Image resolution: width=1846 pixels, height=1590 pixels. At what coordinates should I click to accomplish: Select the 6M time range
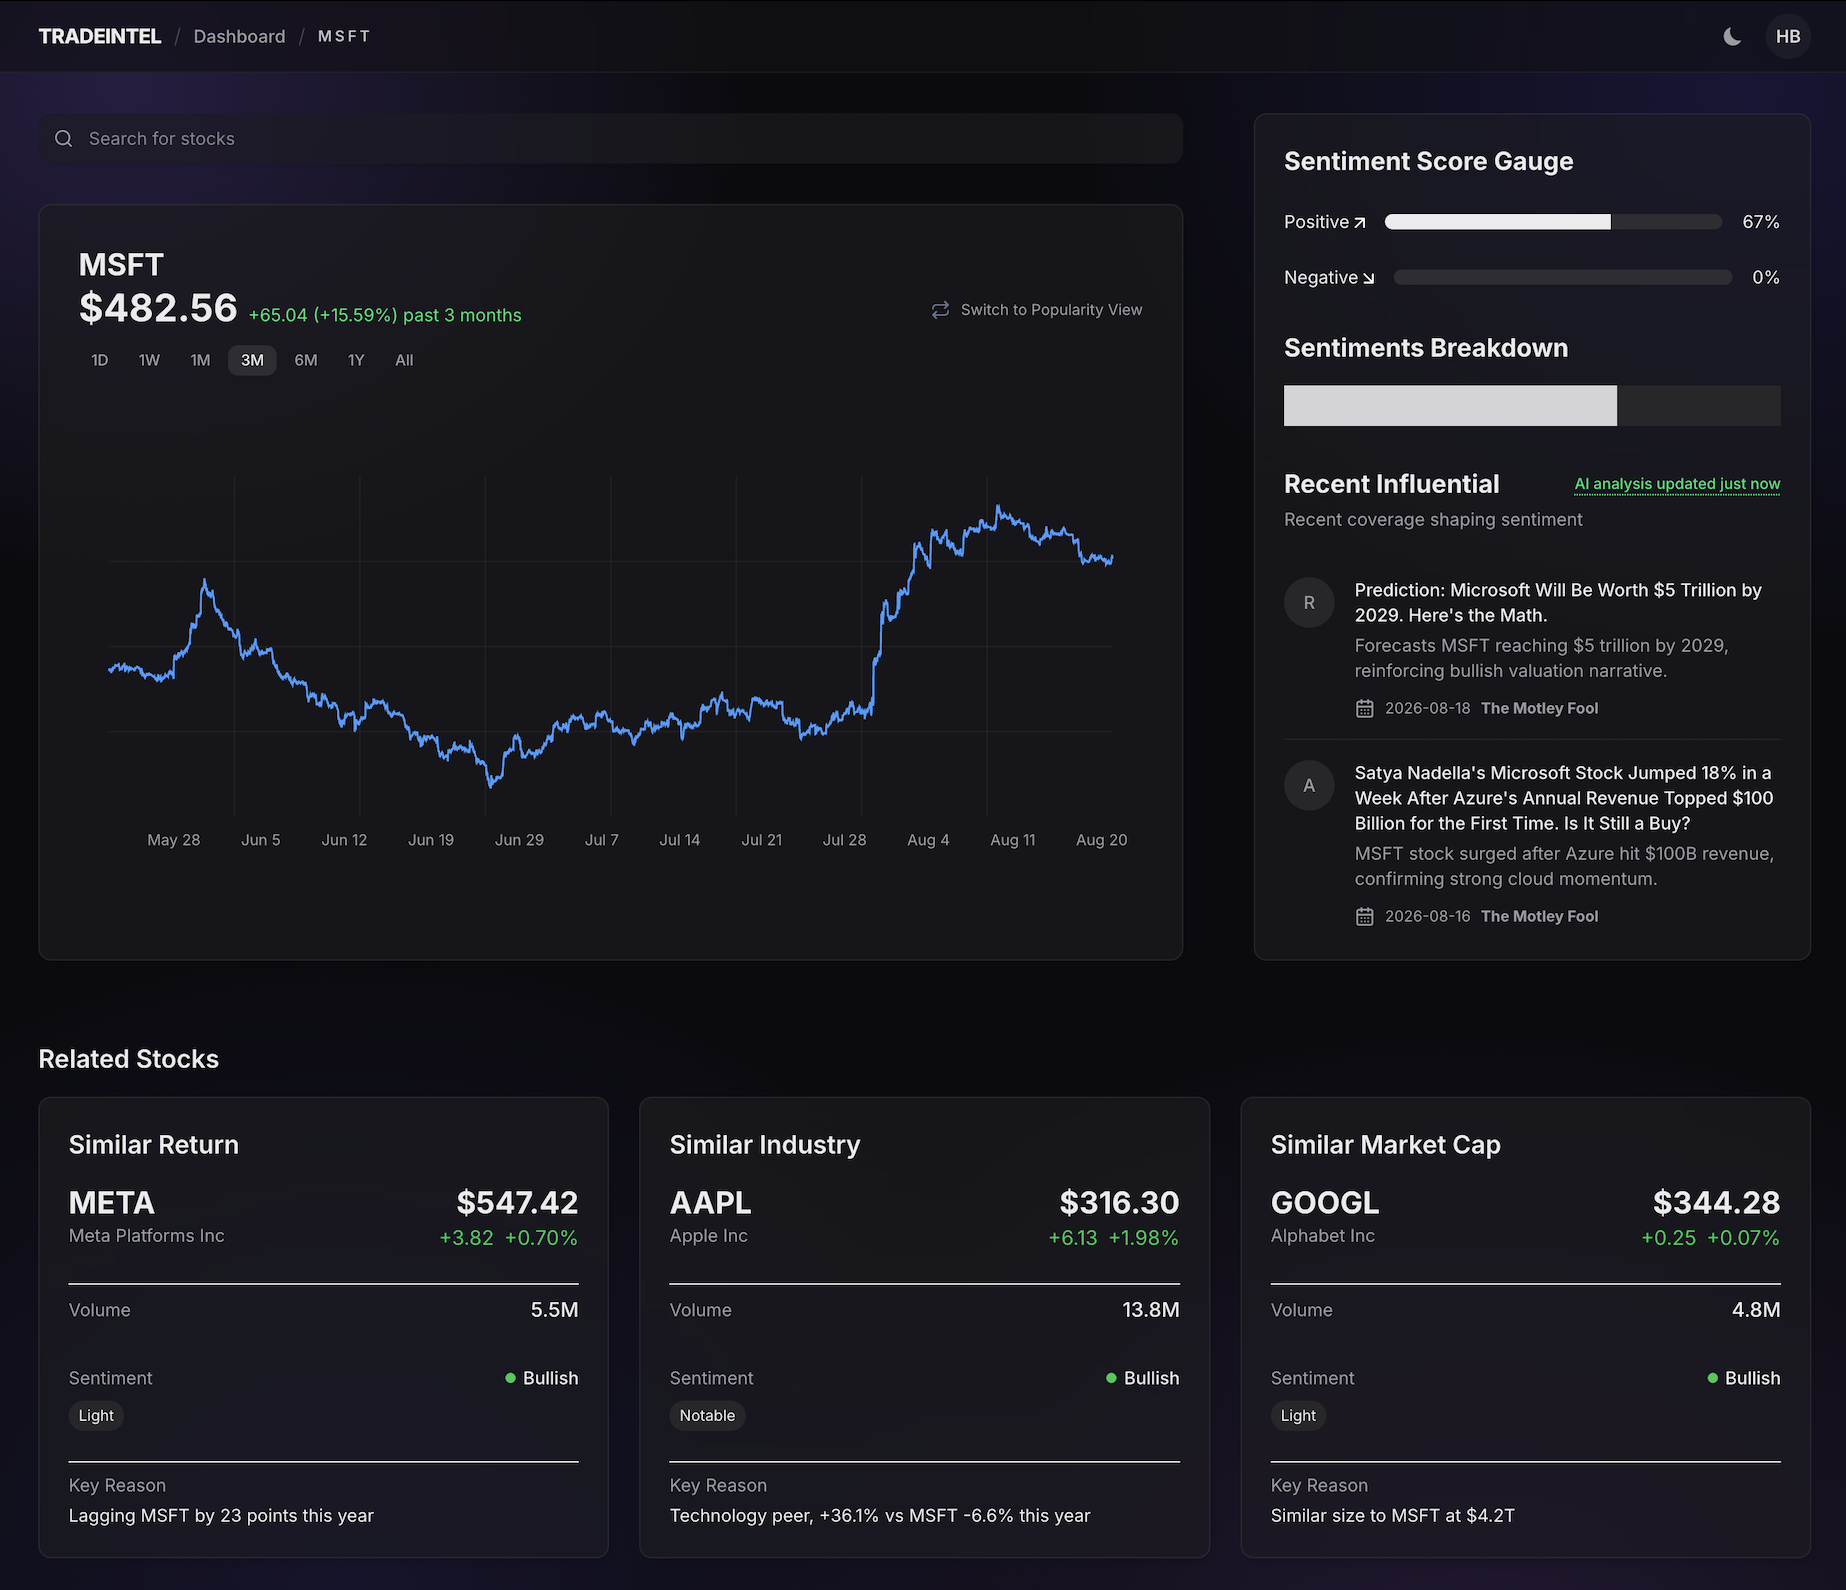pyautogui.click(x=306, y=360)
